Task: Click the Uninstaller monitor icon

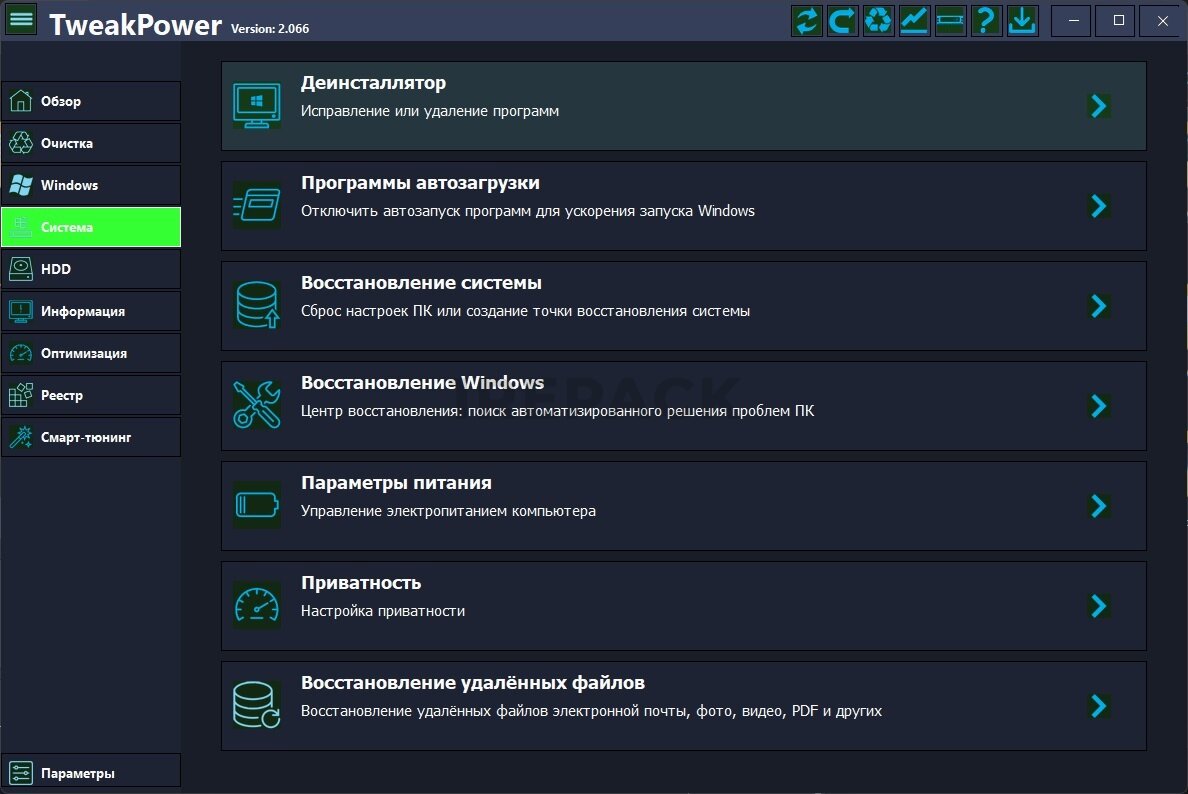Action: point(257,105)
